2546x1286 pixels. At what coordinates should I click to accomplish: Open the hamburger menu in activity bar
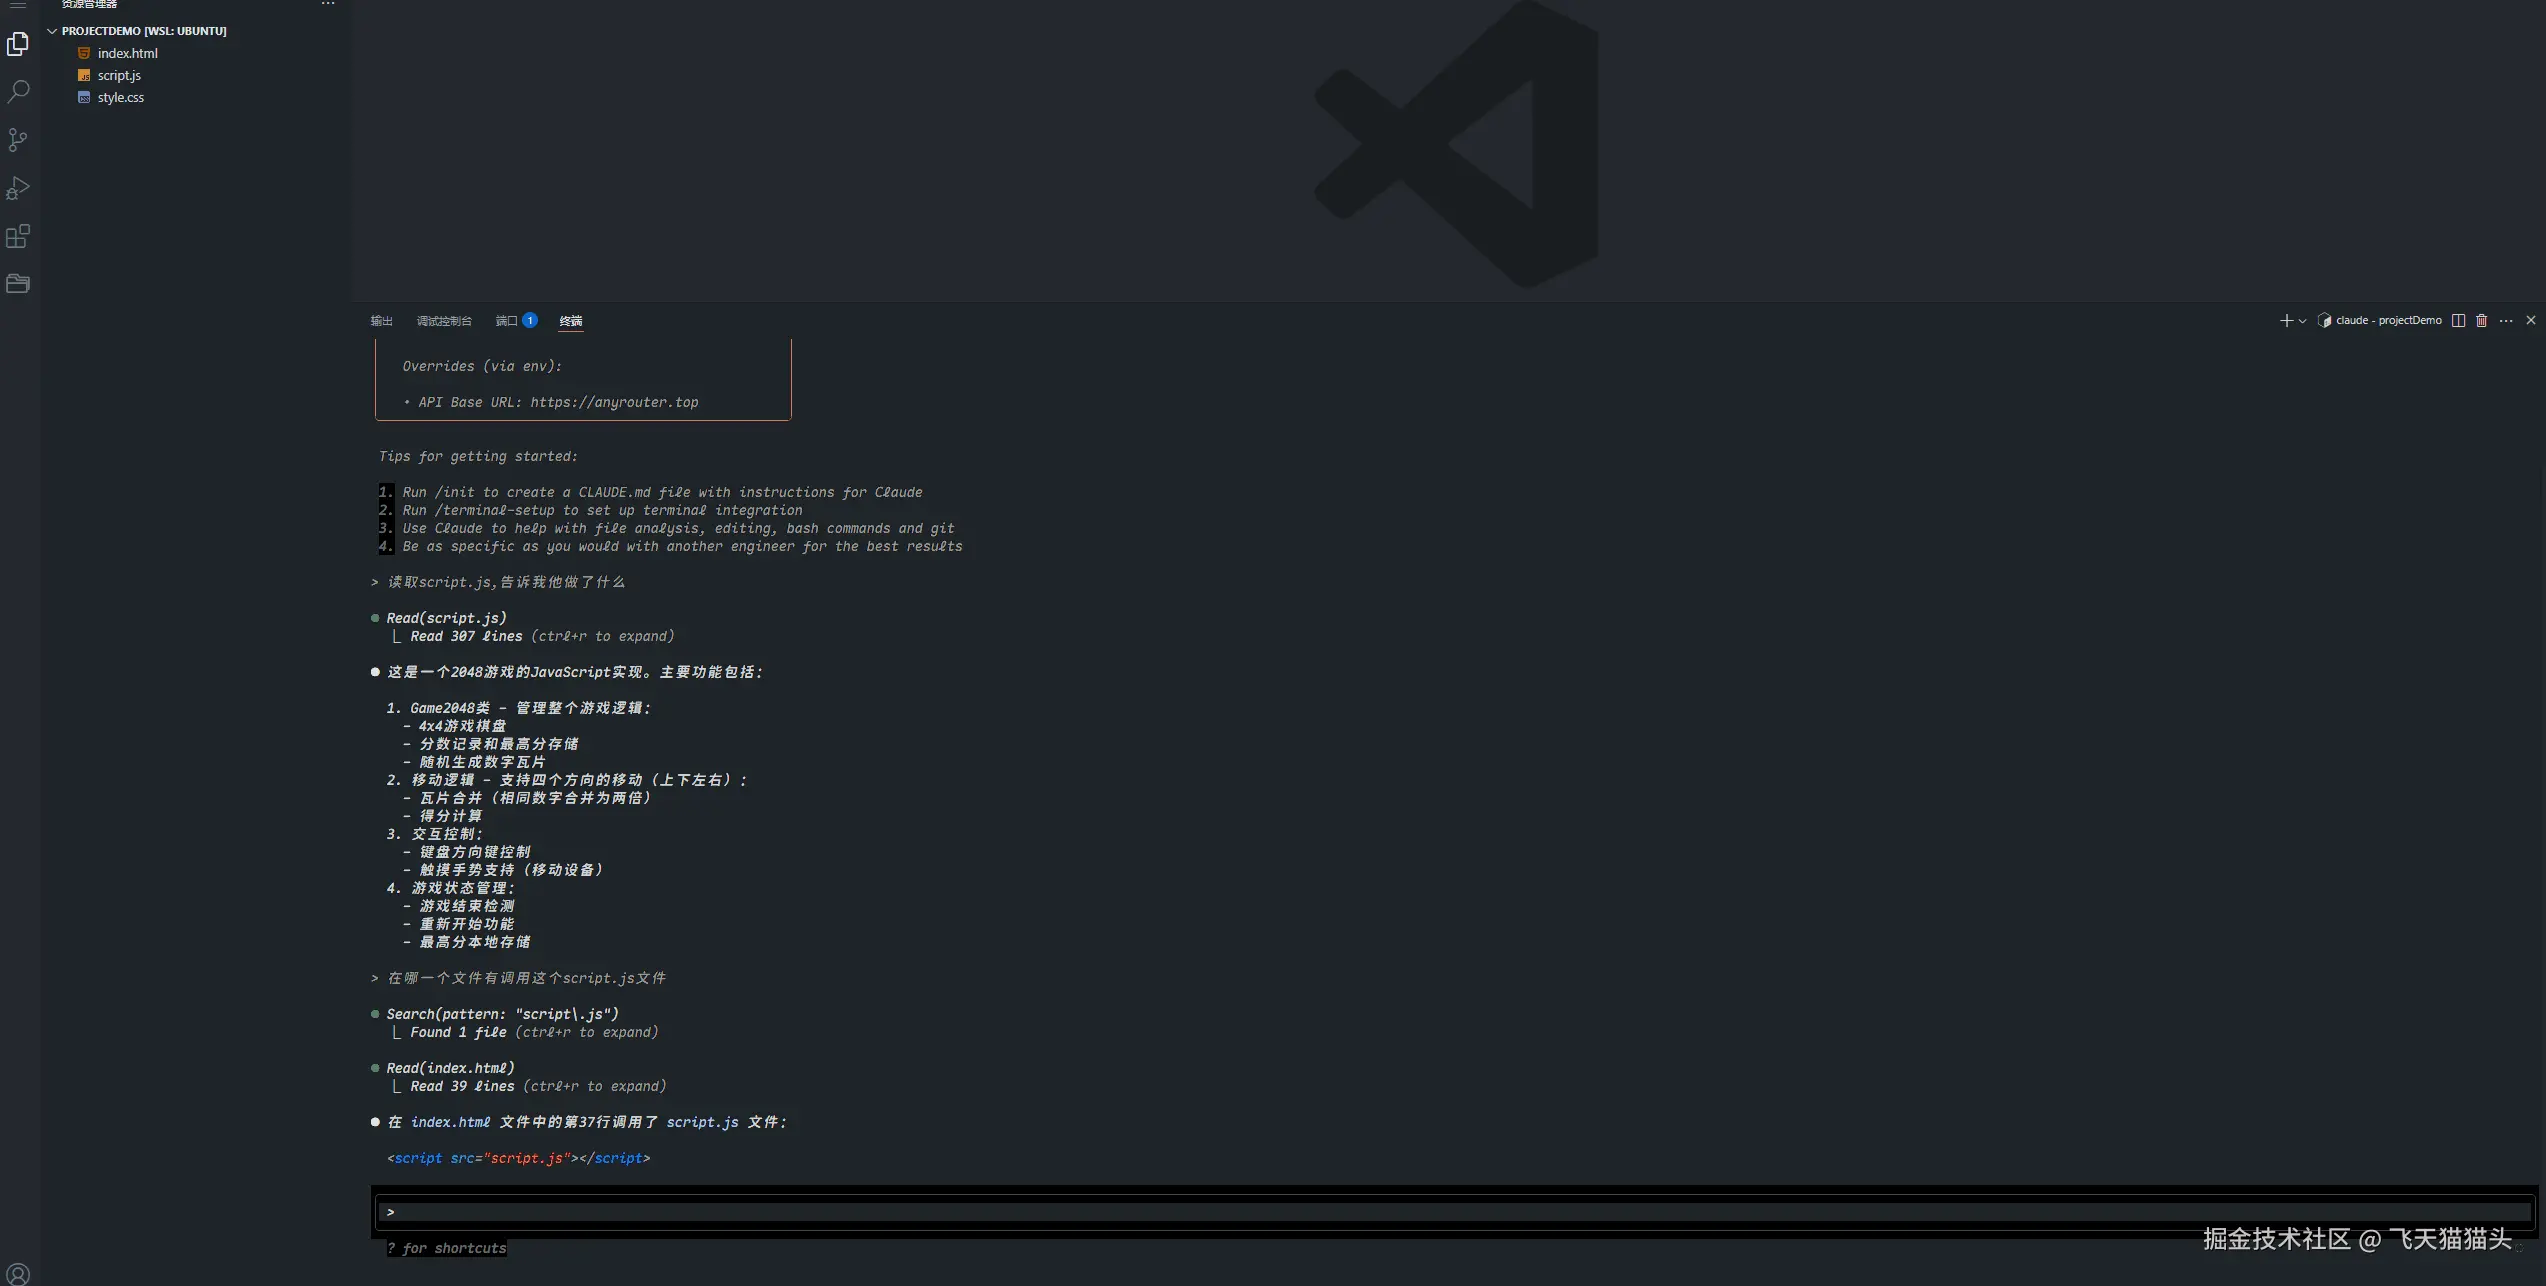click(18, 5)
